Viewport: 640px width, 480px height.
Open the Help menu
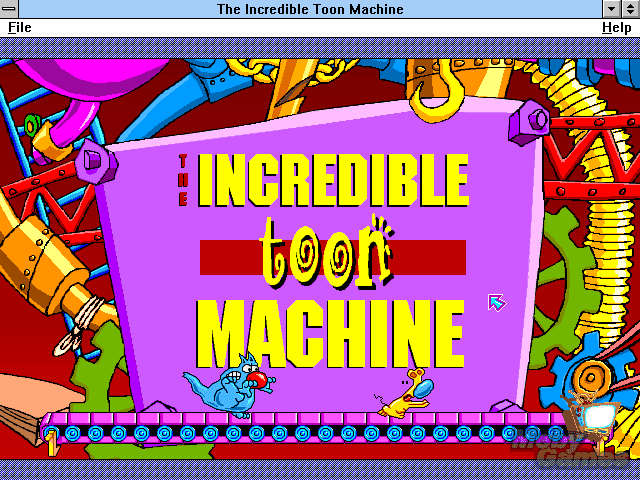[616, 27]
